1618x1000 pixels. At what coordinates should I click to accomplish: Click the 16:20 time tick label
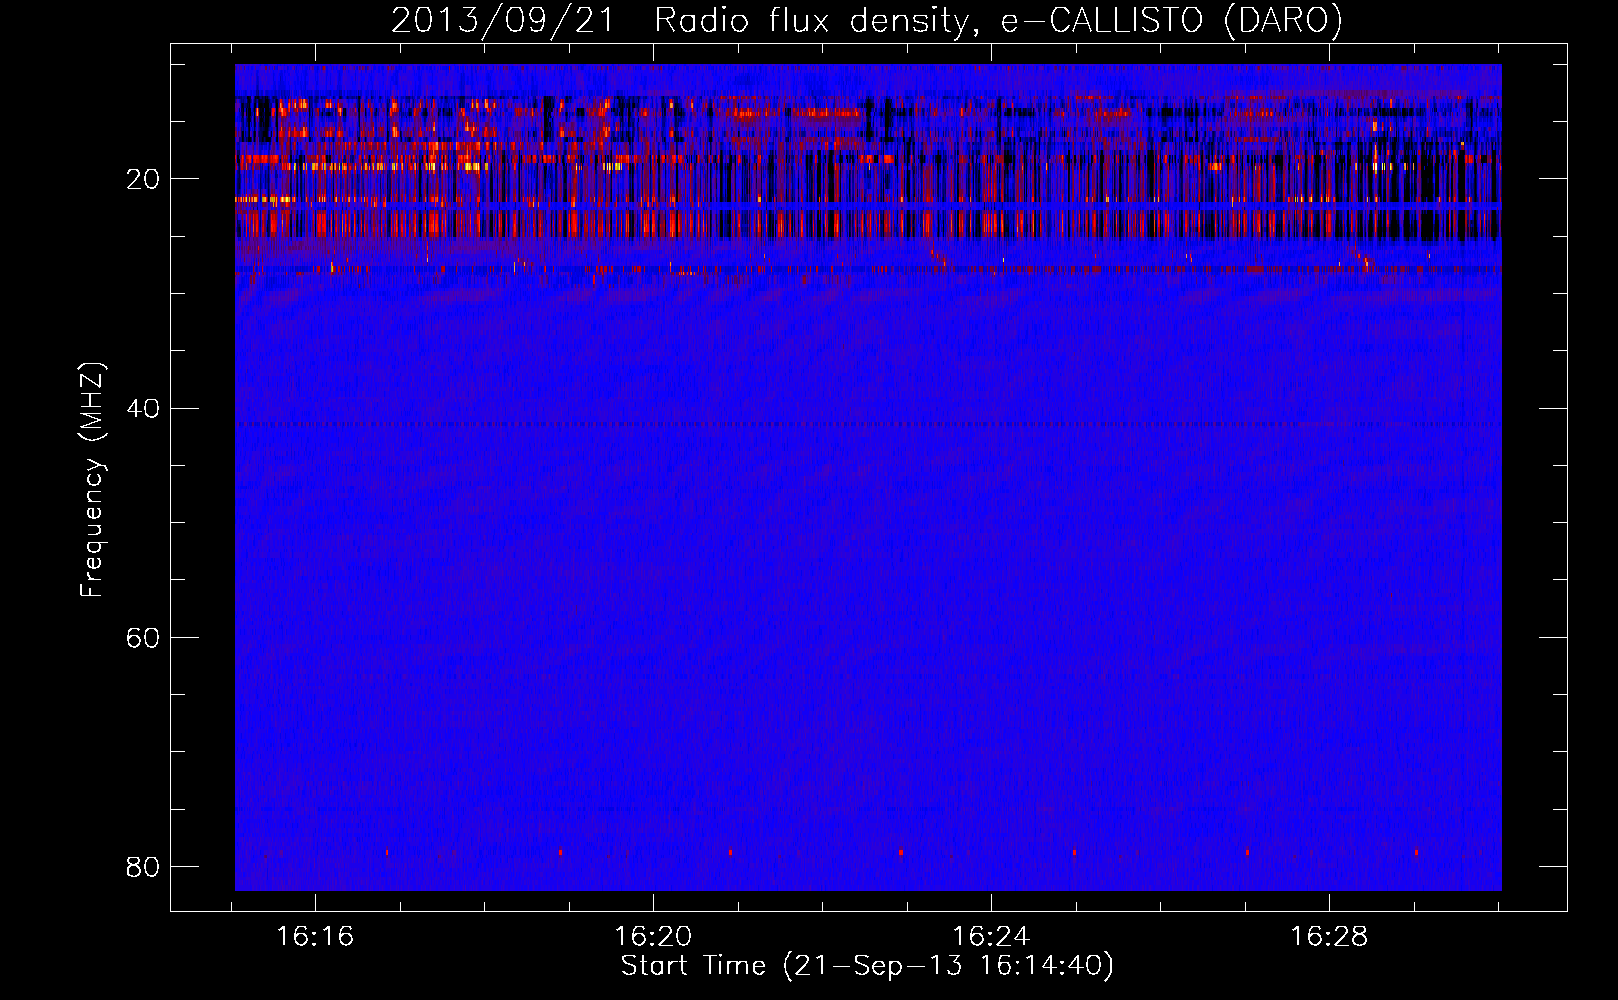(653, 937)
